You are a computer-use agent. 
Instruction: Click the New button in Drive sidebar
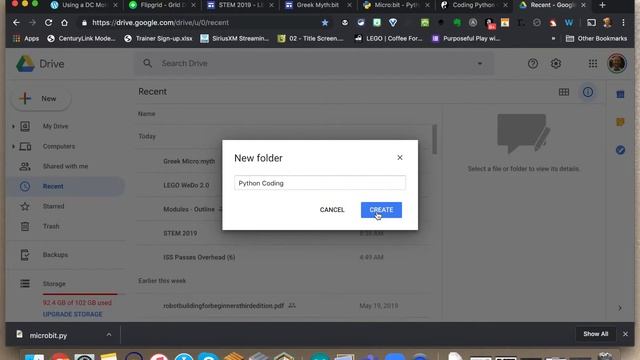41,99
